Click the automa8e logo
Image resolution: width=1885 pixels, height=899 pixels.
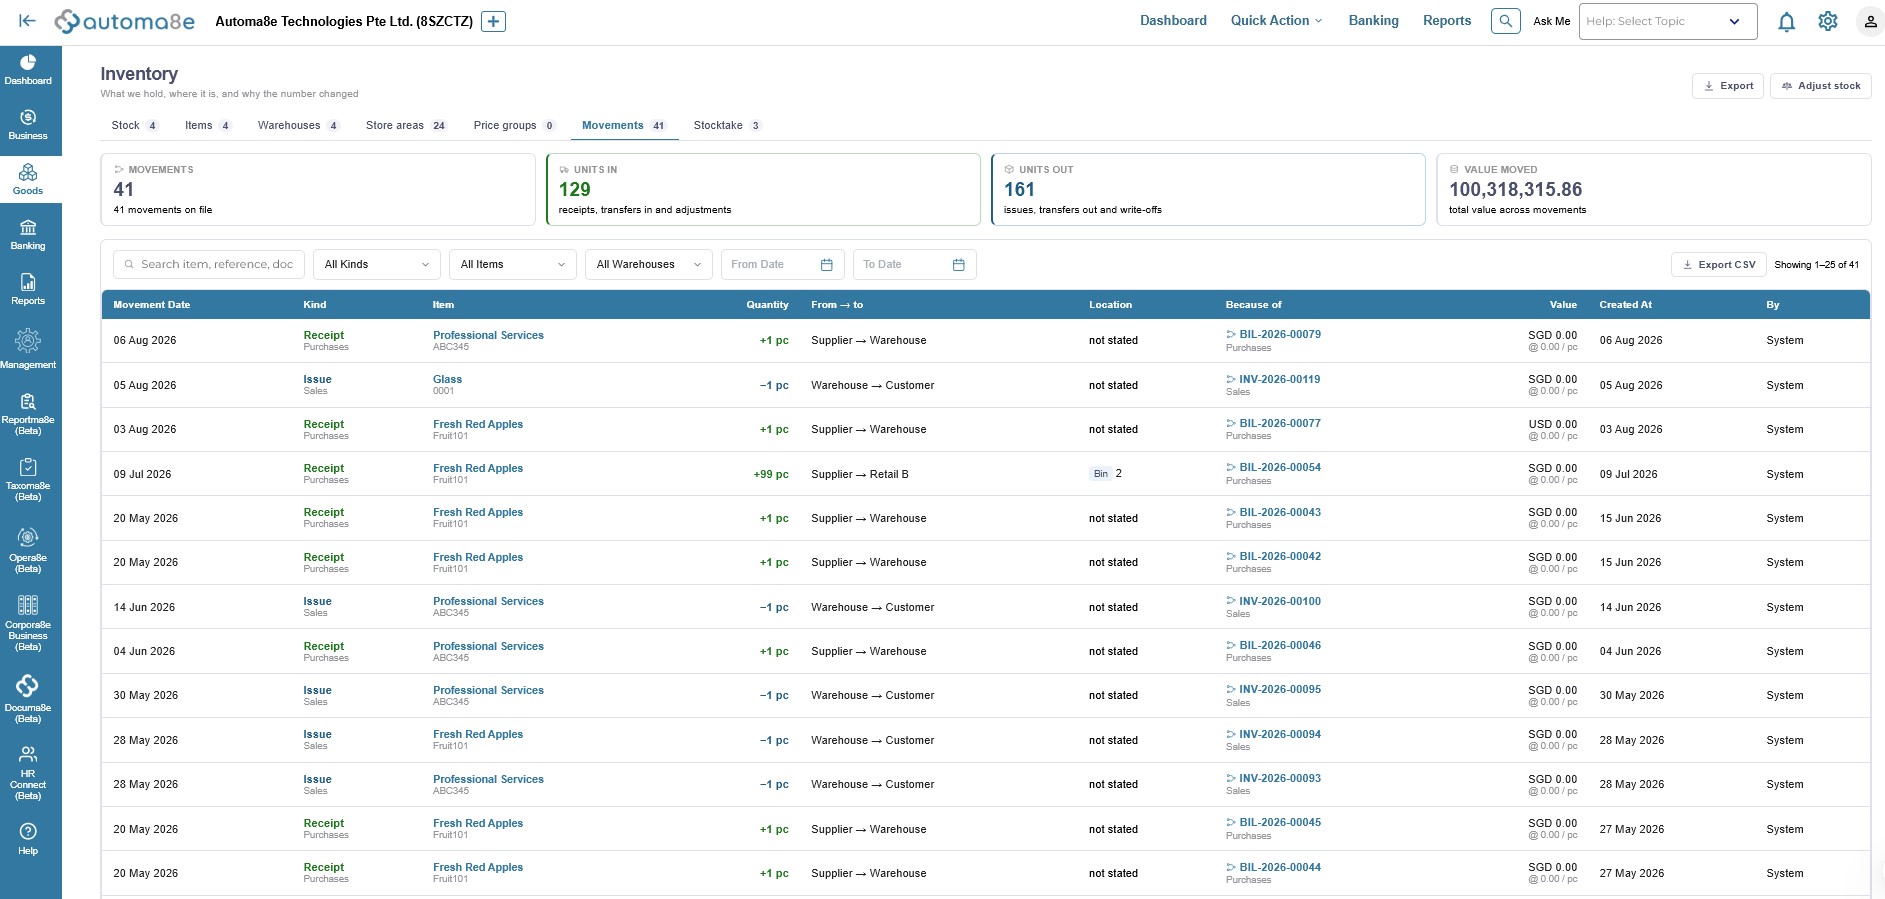[x=125, y=21]
